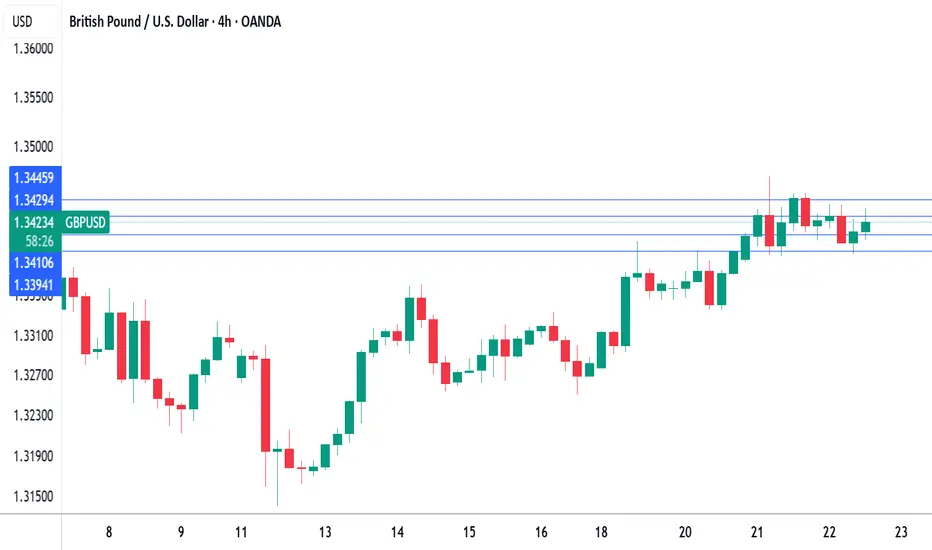Click the date 23 on time axis
Viewport: 932px width, 550px height.
pos(901,532)
